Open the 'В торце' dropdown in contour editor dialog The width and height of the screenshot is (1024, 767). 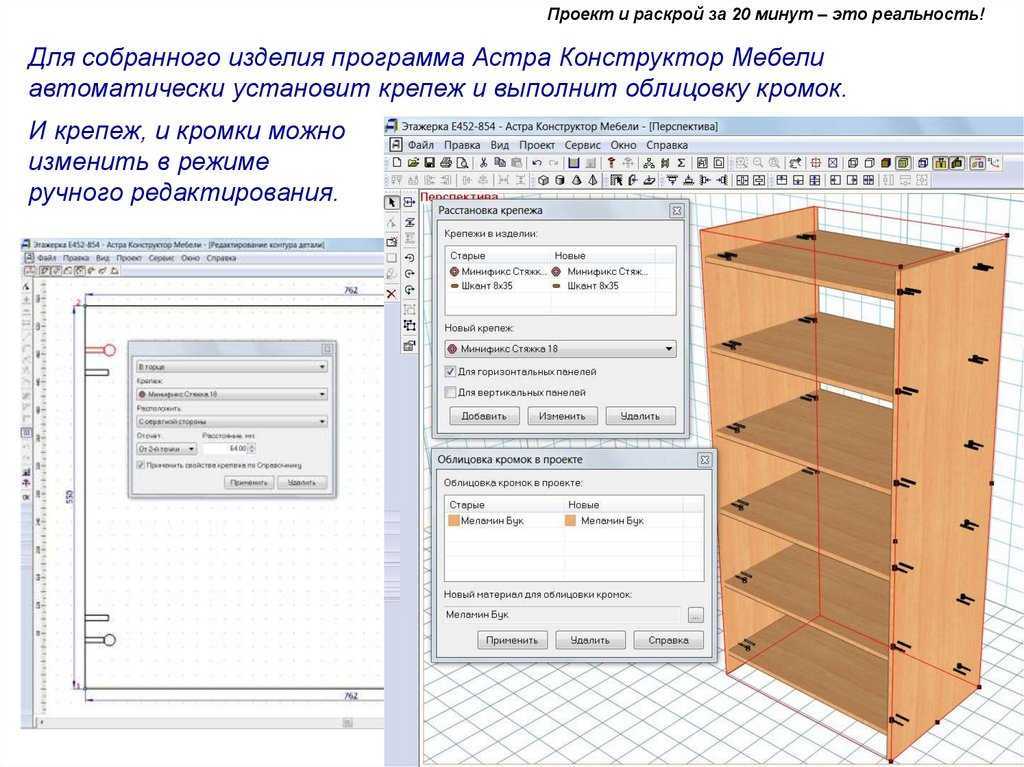click(232, 367)
